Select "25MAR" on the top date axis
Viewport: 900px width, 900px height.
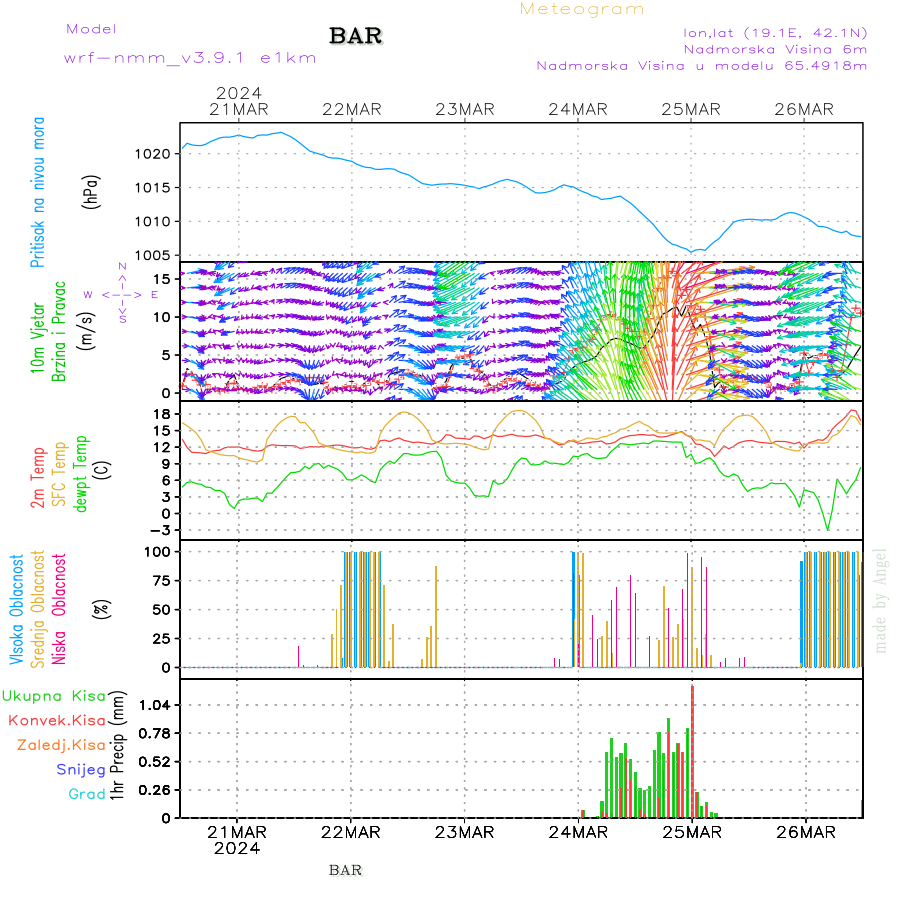(691, 109)
